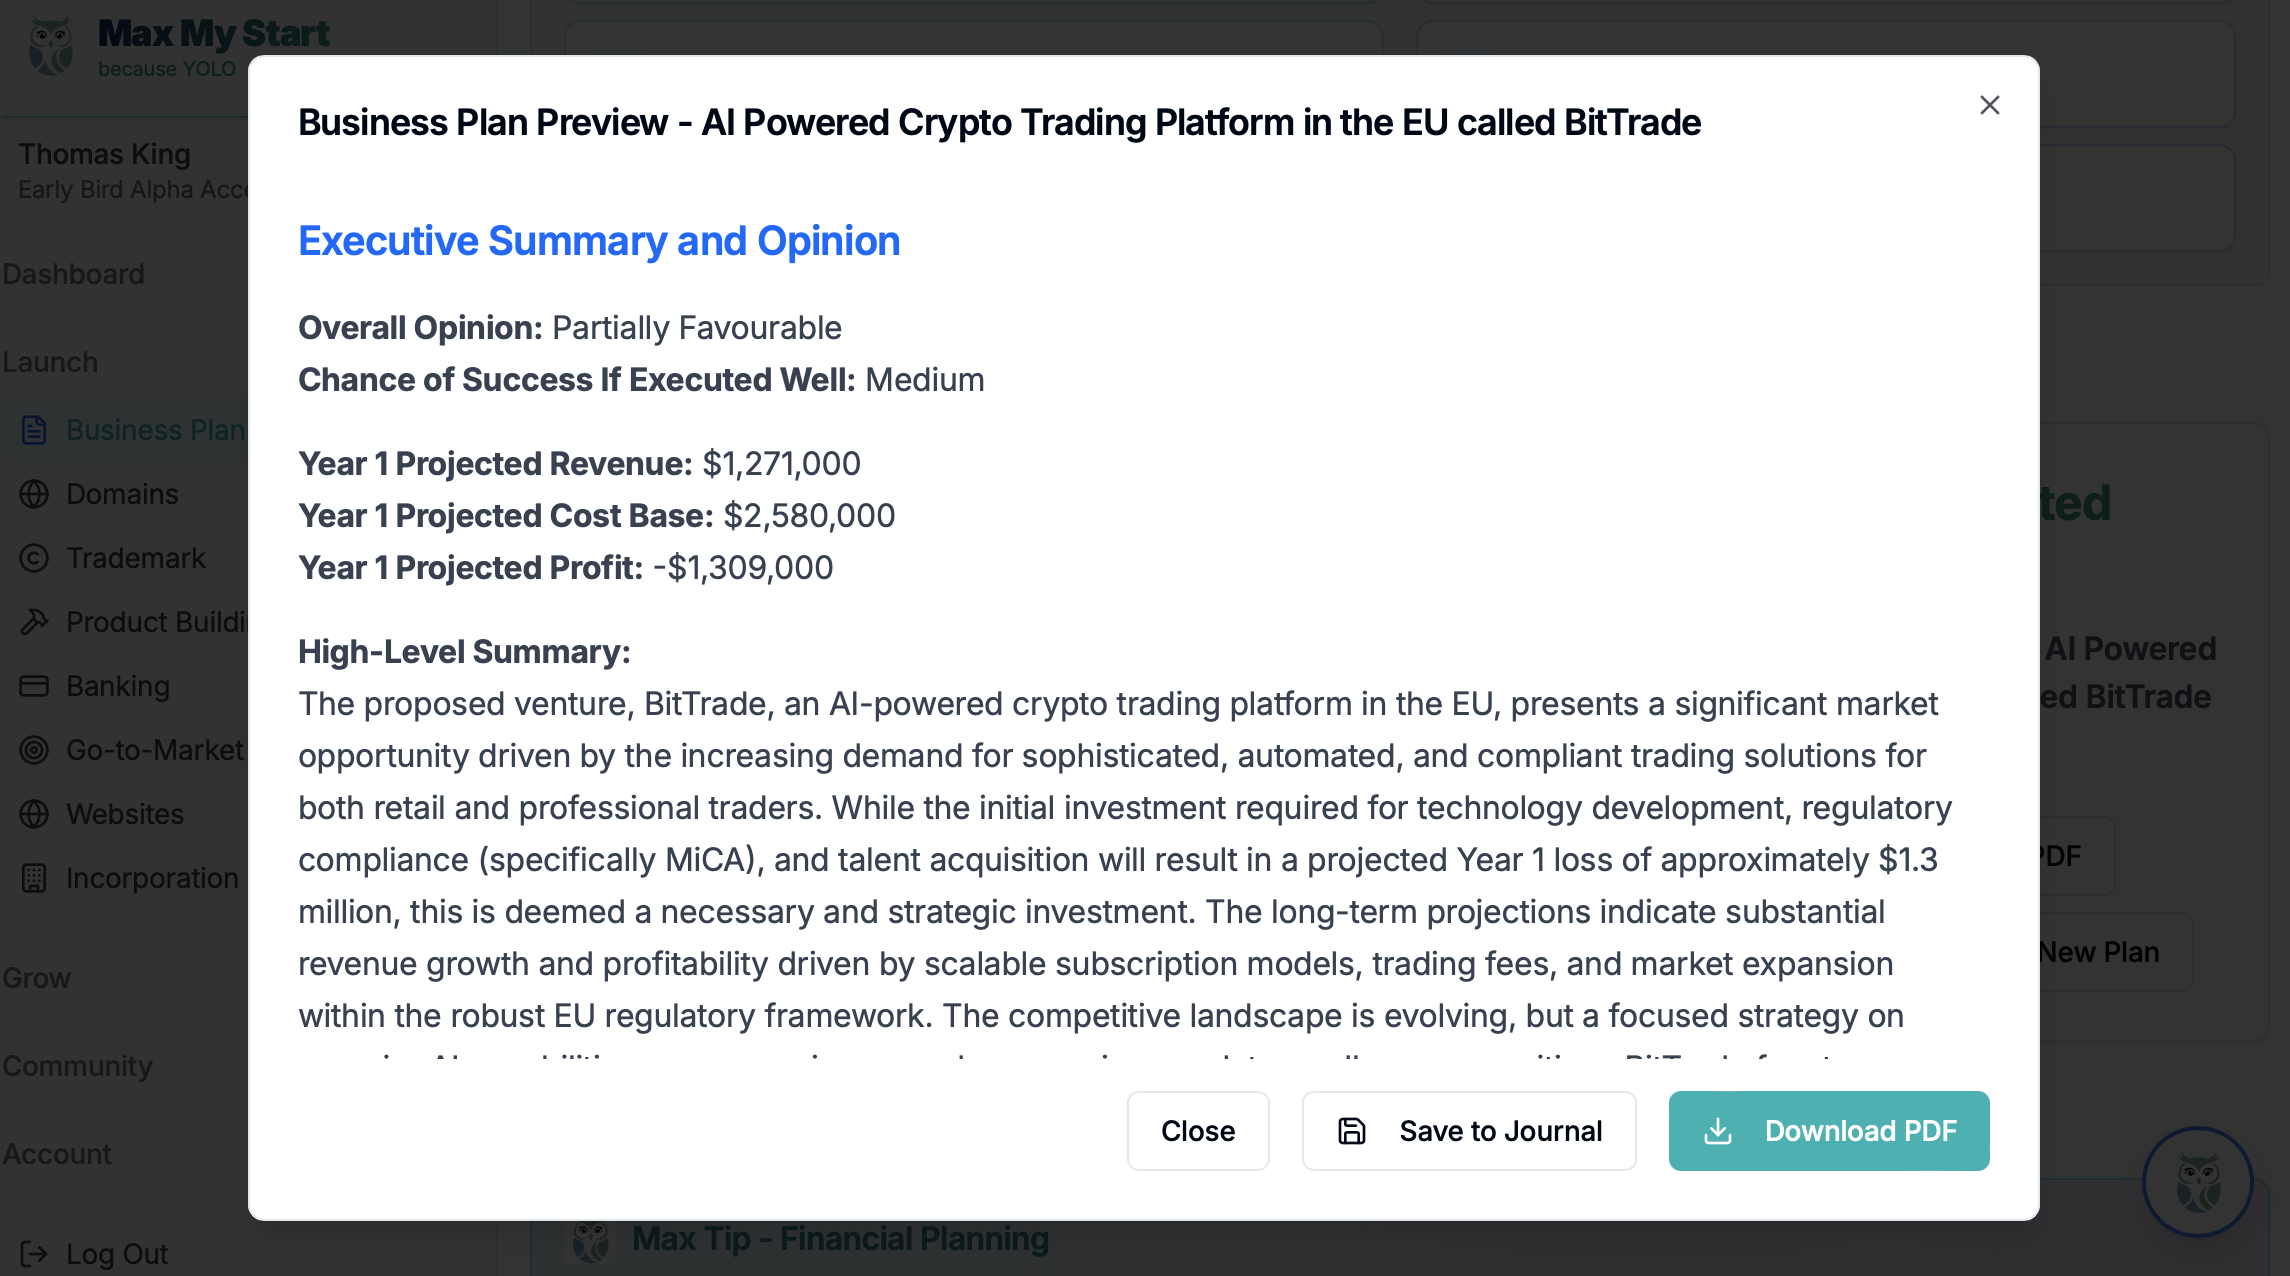
Task: Click the Banking card icon
Action: click(34, 686)
